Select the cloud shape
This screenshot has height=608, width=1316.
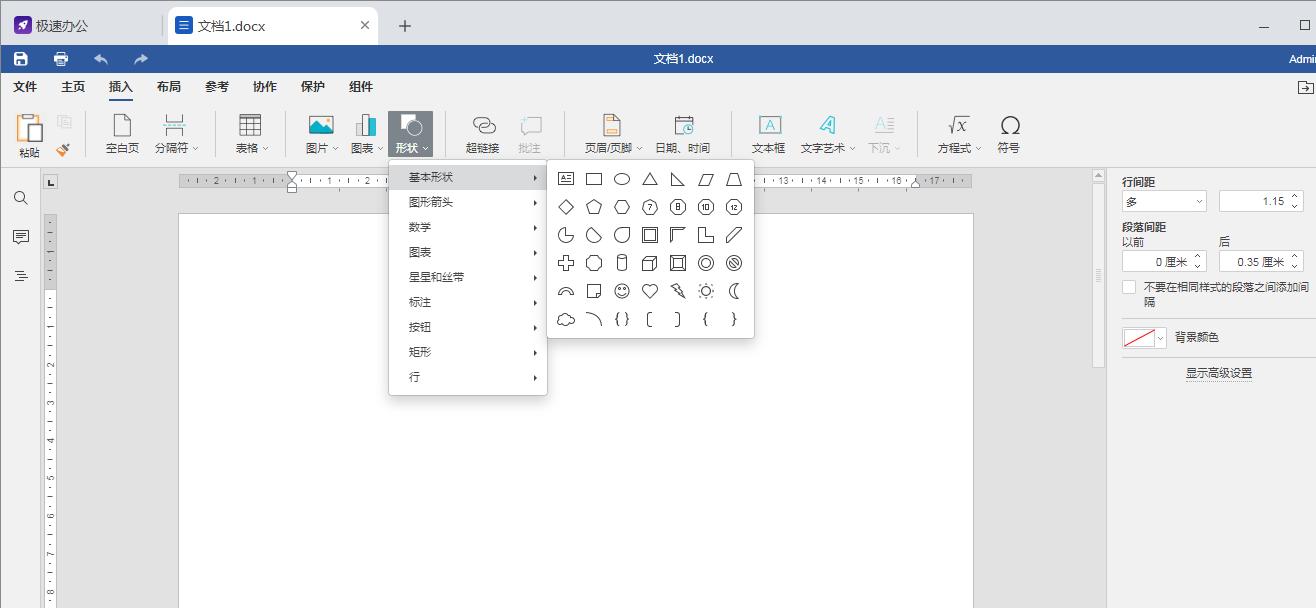click(x=566, y=319)
